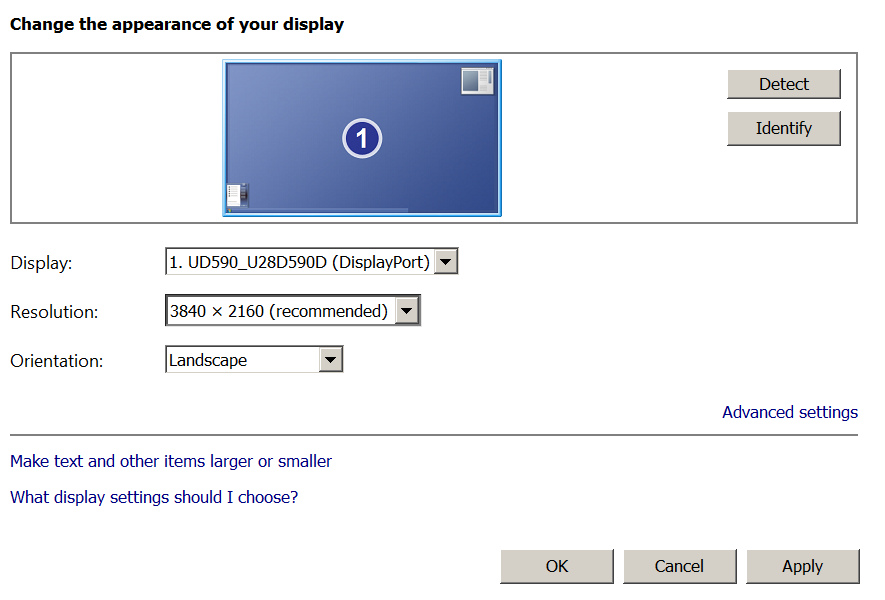The height and width of the screenshot is (600, 885).
Task: Confirm with the OK button
Action: pos(557,566)
